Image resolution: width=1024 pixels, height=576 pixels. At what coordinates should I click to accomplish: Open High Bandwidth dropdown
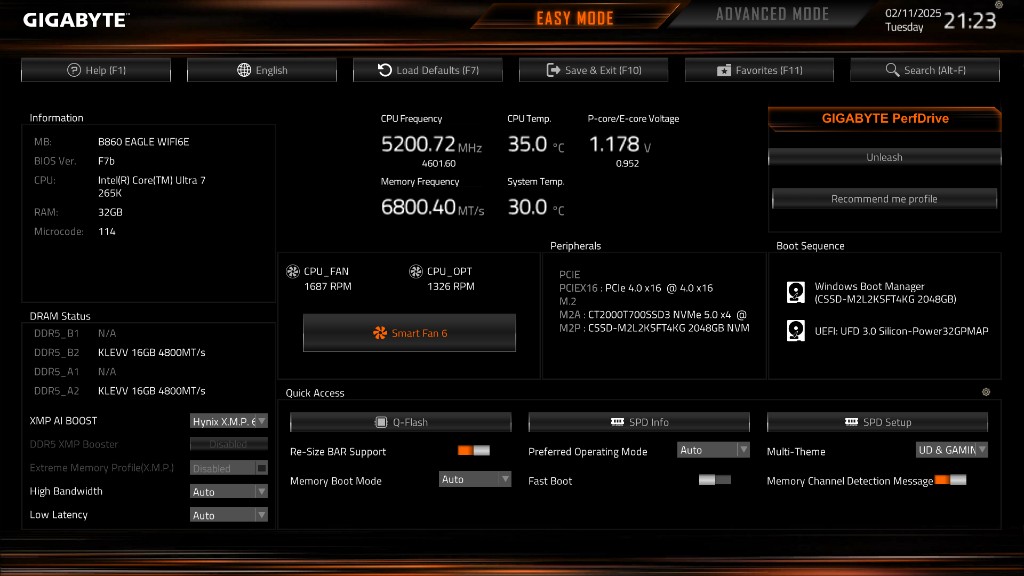tap(229, 492)
